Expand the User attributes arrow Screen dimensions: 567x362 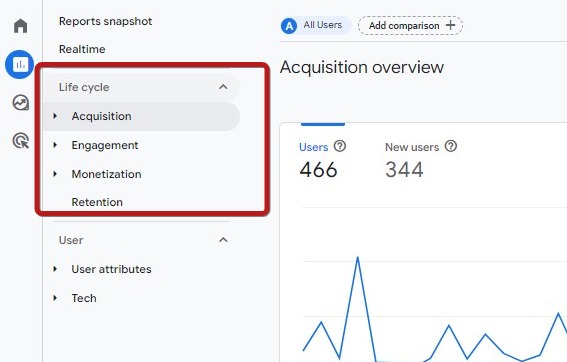pyautogui.click(x=55, y=269)
